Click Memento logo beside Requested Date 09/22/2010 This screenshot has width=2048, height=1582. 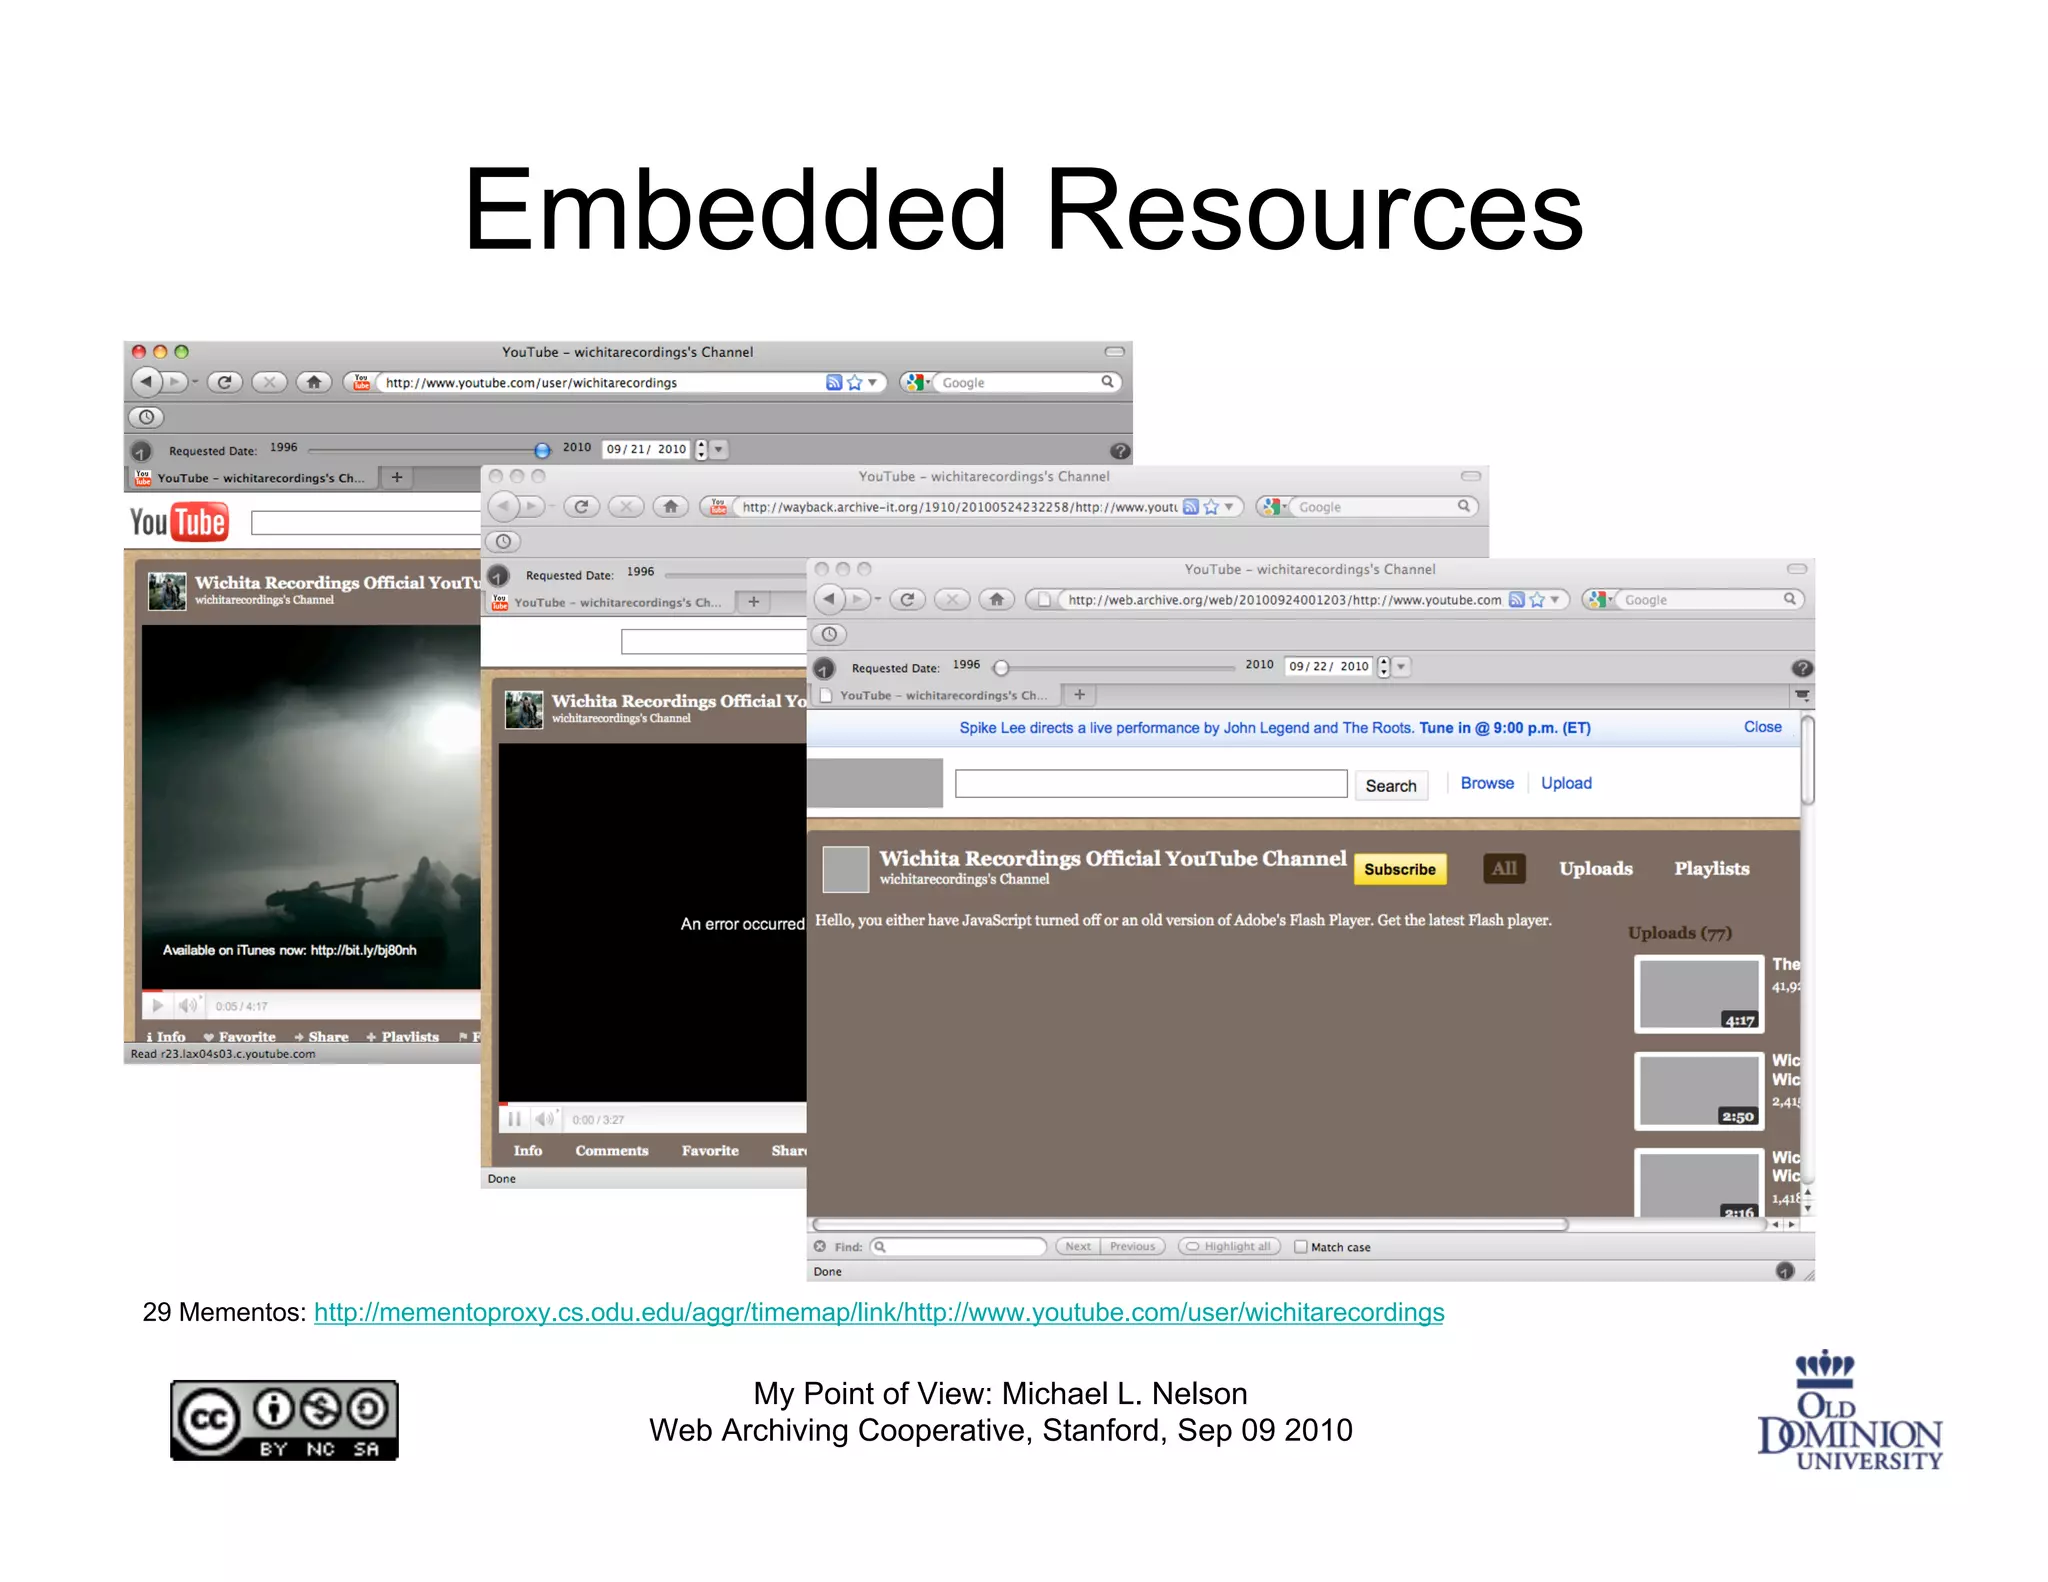(824, 667)
